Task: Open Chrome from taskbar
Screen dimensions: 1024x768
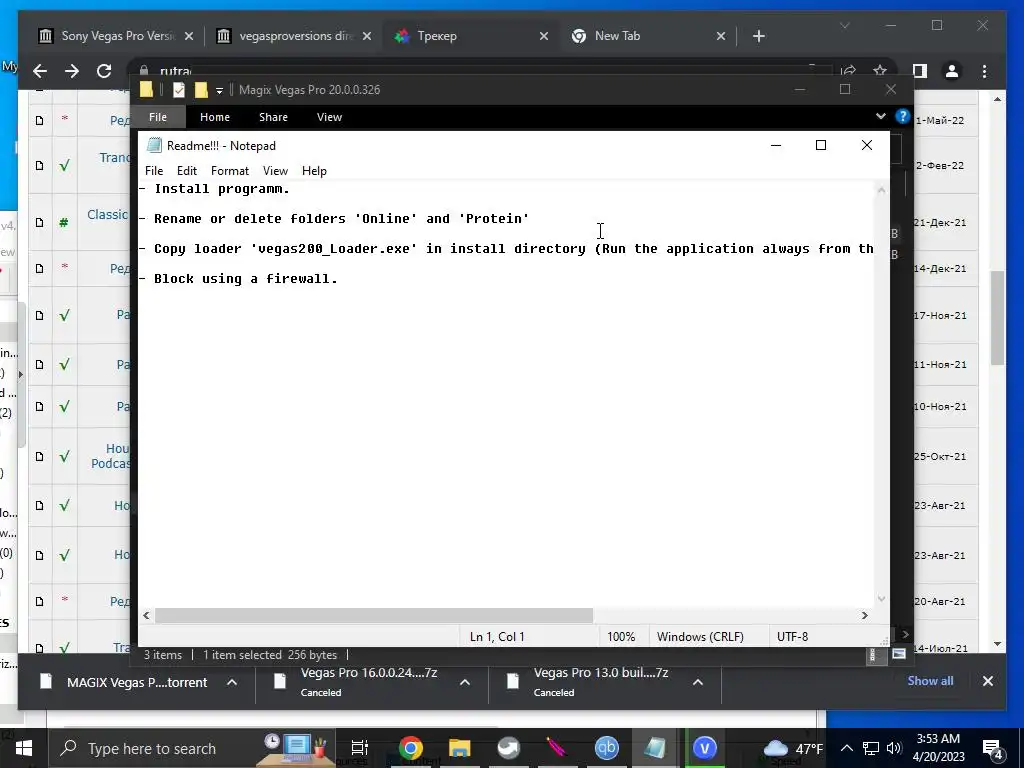Action: (x=411, y=748)
